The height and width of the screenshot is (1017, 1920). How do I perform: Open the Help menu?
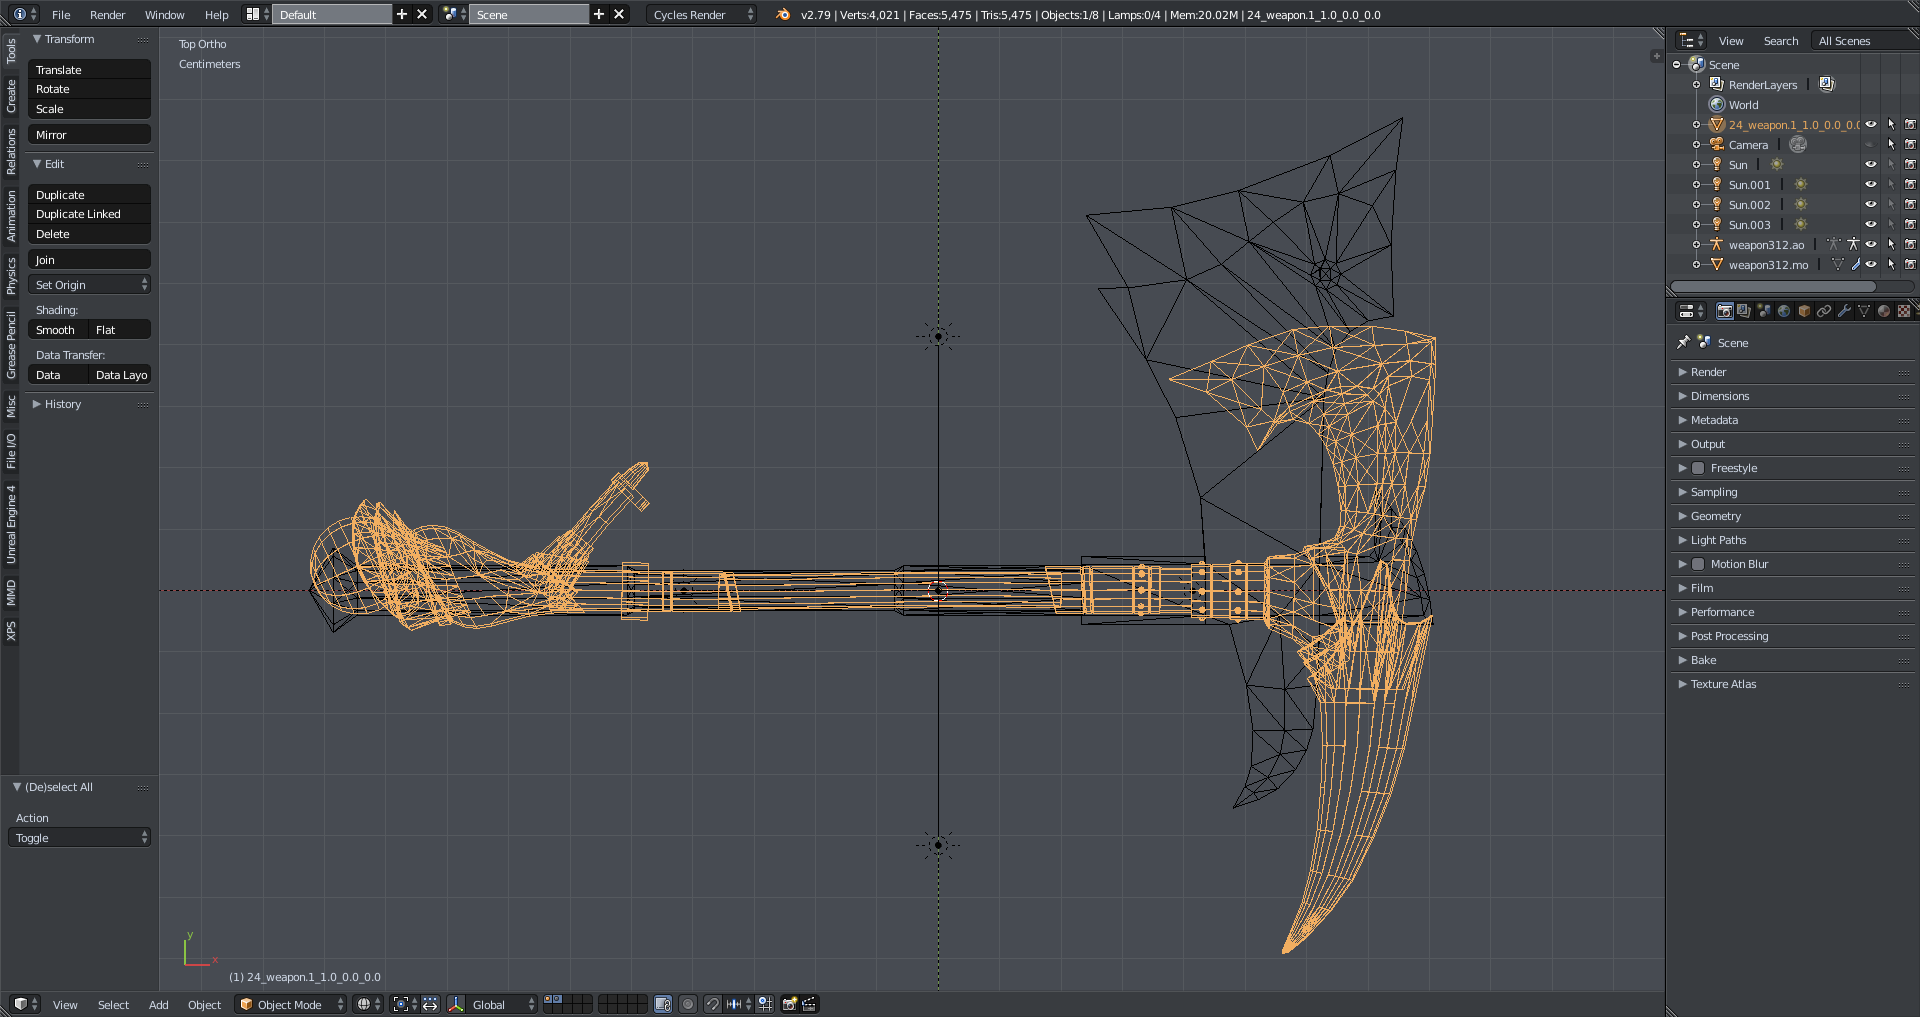(x=216, y=14)
